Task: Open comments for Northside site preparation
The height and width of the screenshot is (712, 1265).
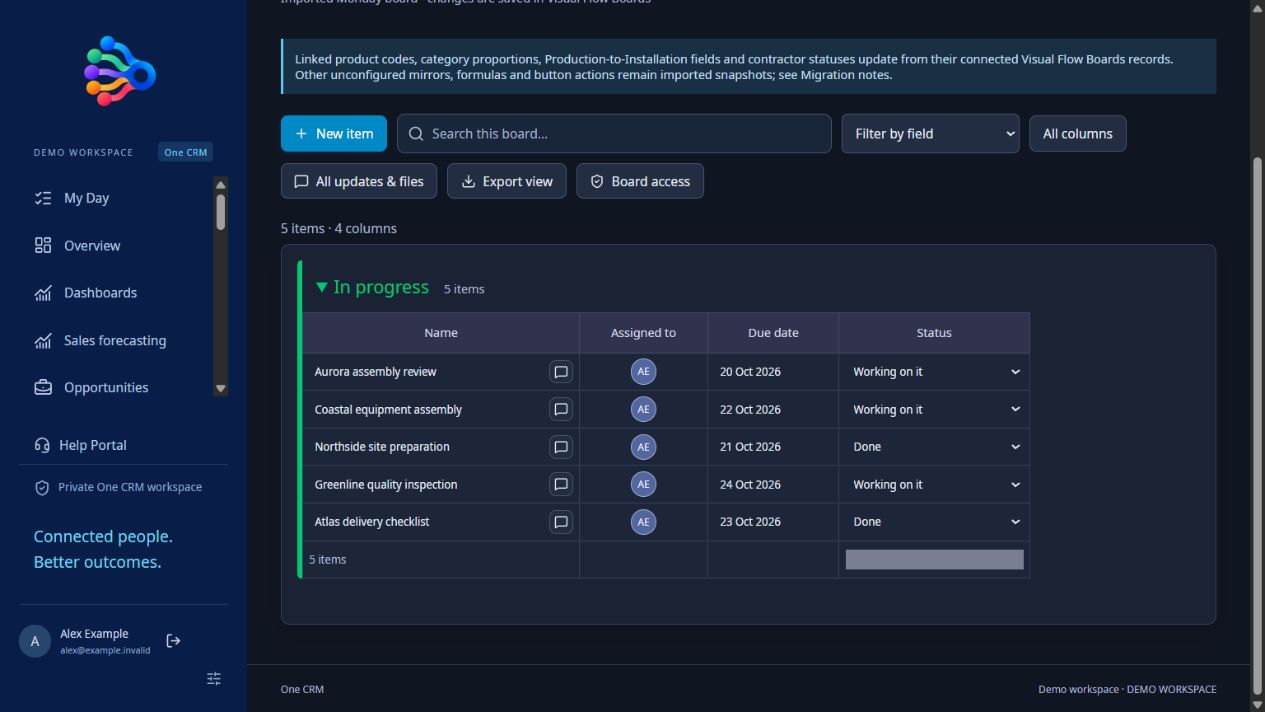Action: coord(561,447)
